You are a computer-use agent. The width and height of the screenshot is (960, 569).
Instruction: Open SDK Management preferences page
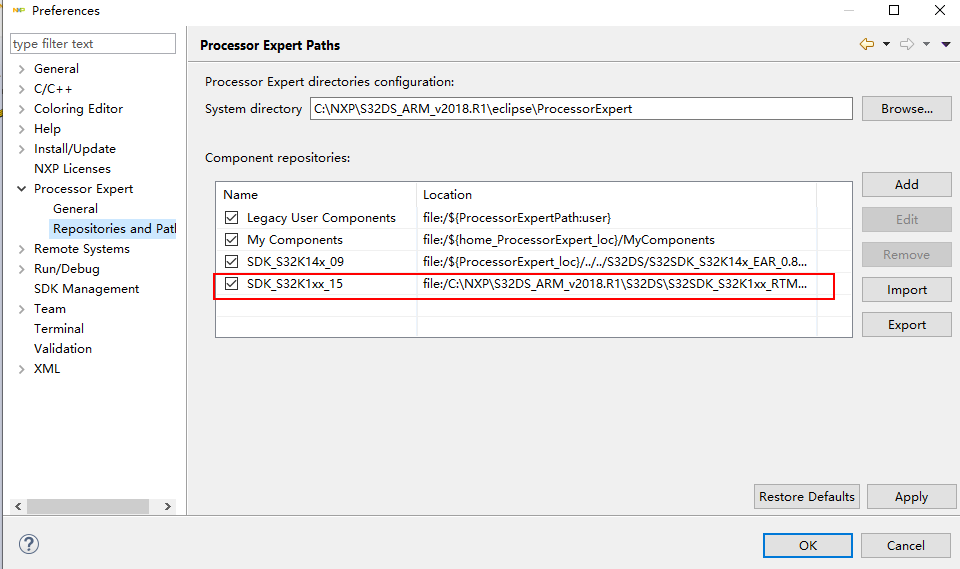pos(86,289)
